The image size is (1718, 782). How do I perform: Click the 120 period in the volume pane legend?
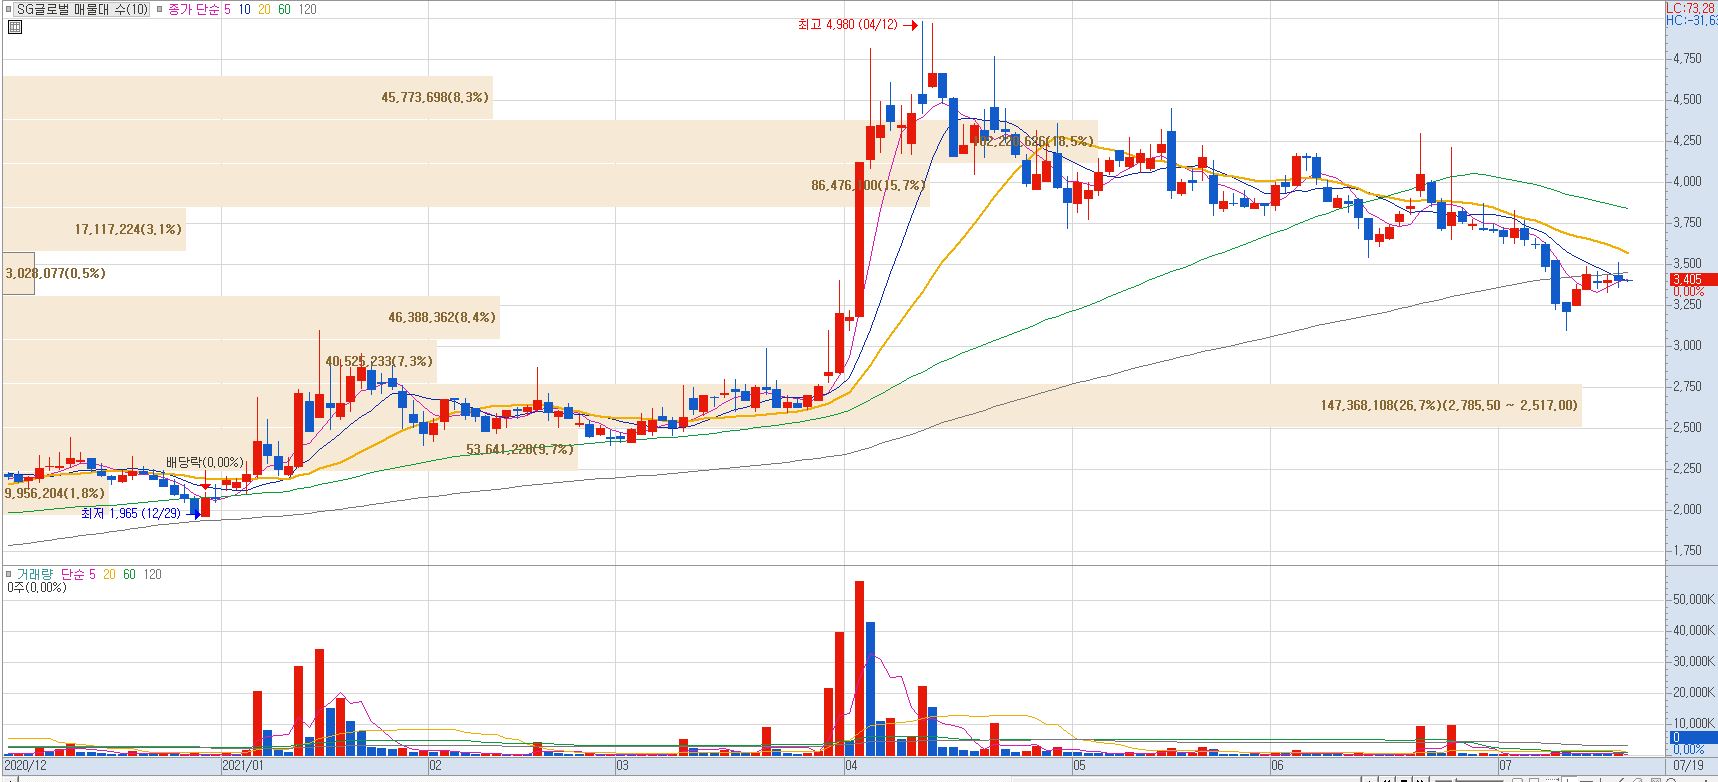152,574
